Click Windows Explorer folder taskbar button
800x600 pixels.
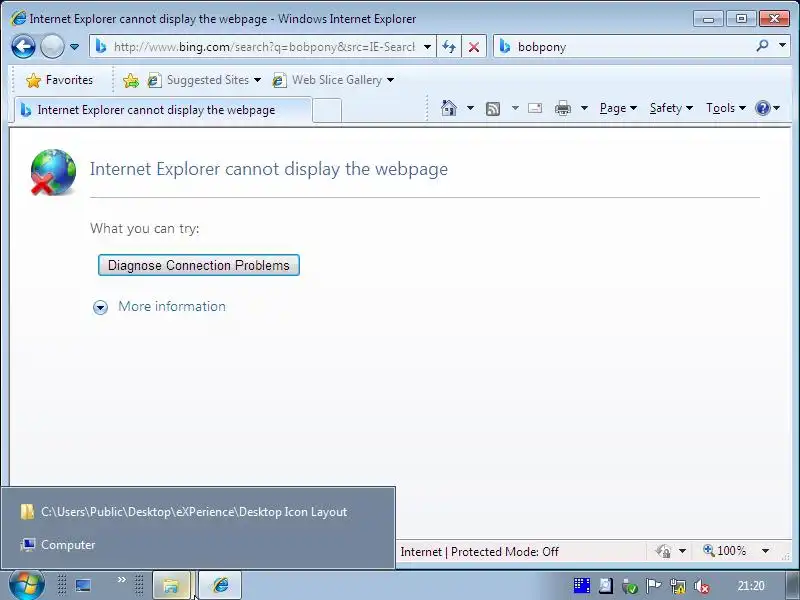tap(171, 586)
